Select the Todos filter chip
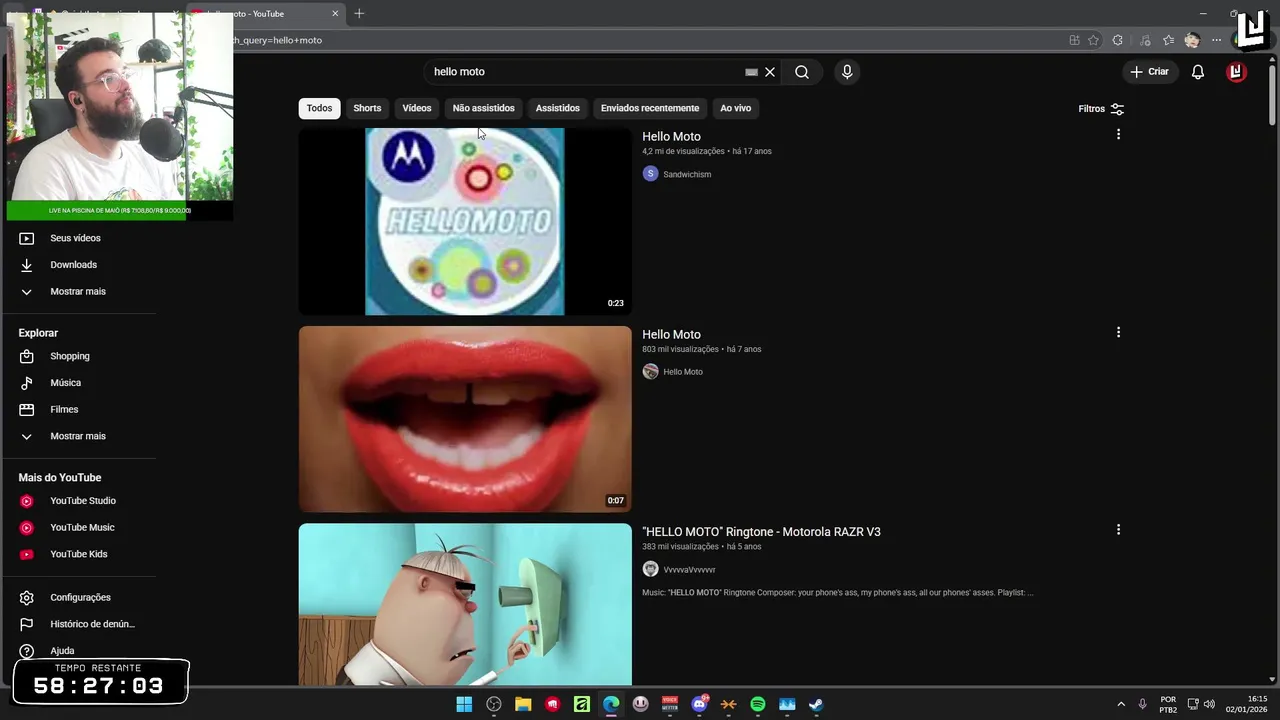 coord(319,108)
